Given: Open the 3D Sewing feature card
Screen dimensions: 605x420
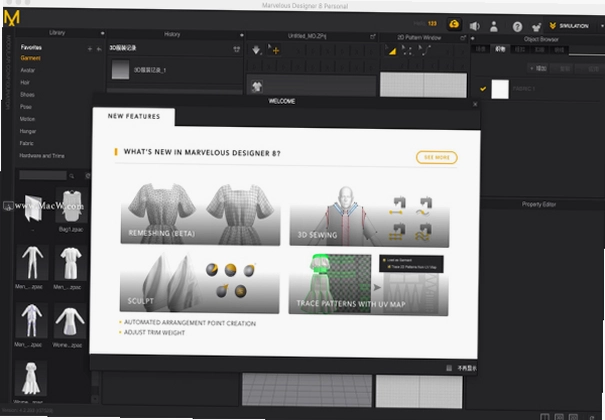Looking at the screenshot, I should pyautogui.click(x=369, y=216).
